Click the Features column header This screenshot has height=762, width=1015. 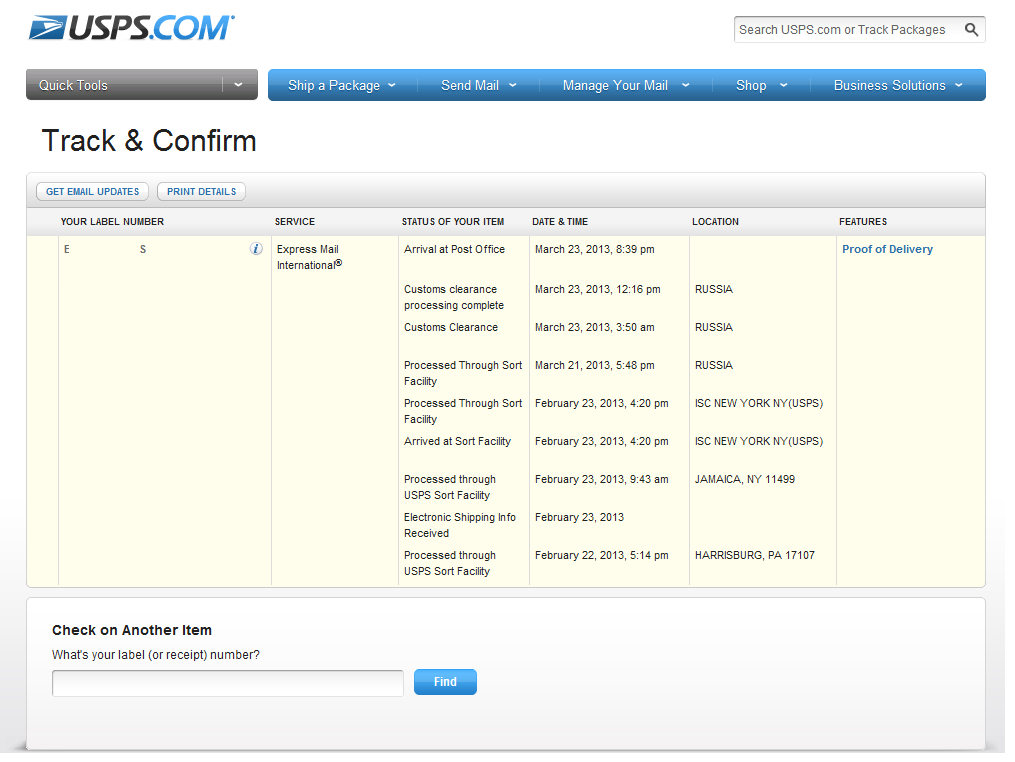[x=863, y=221]
